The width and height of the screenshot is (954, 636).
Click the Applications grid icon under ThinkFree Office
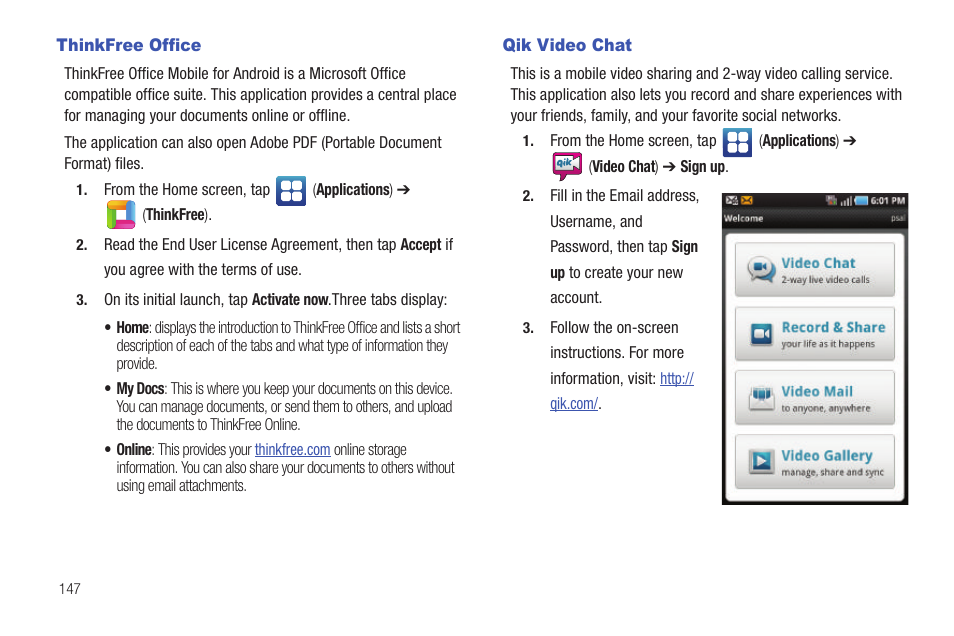[291, 190]
